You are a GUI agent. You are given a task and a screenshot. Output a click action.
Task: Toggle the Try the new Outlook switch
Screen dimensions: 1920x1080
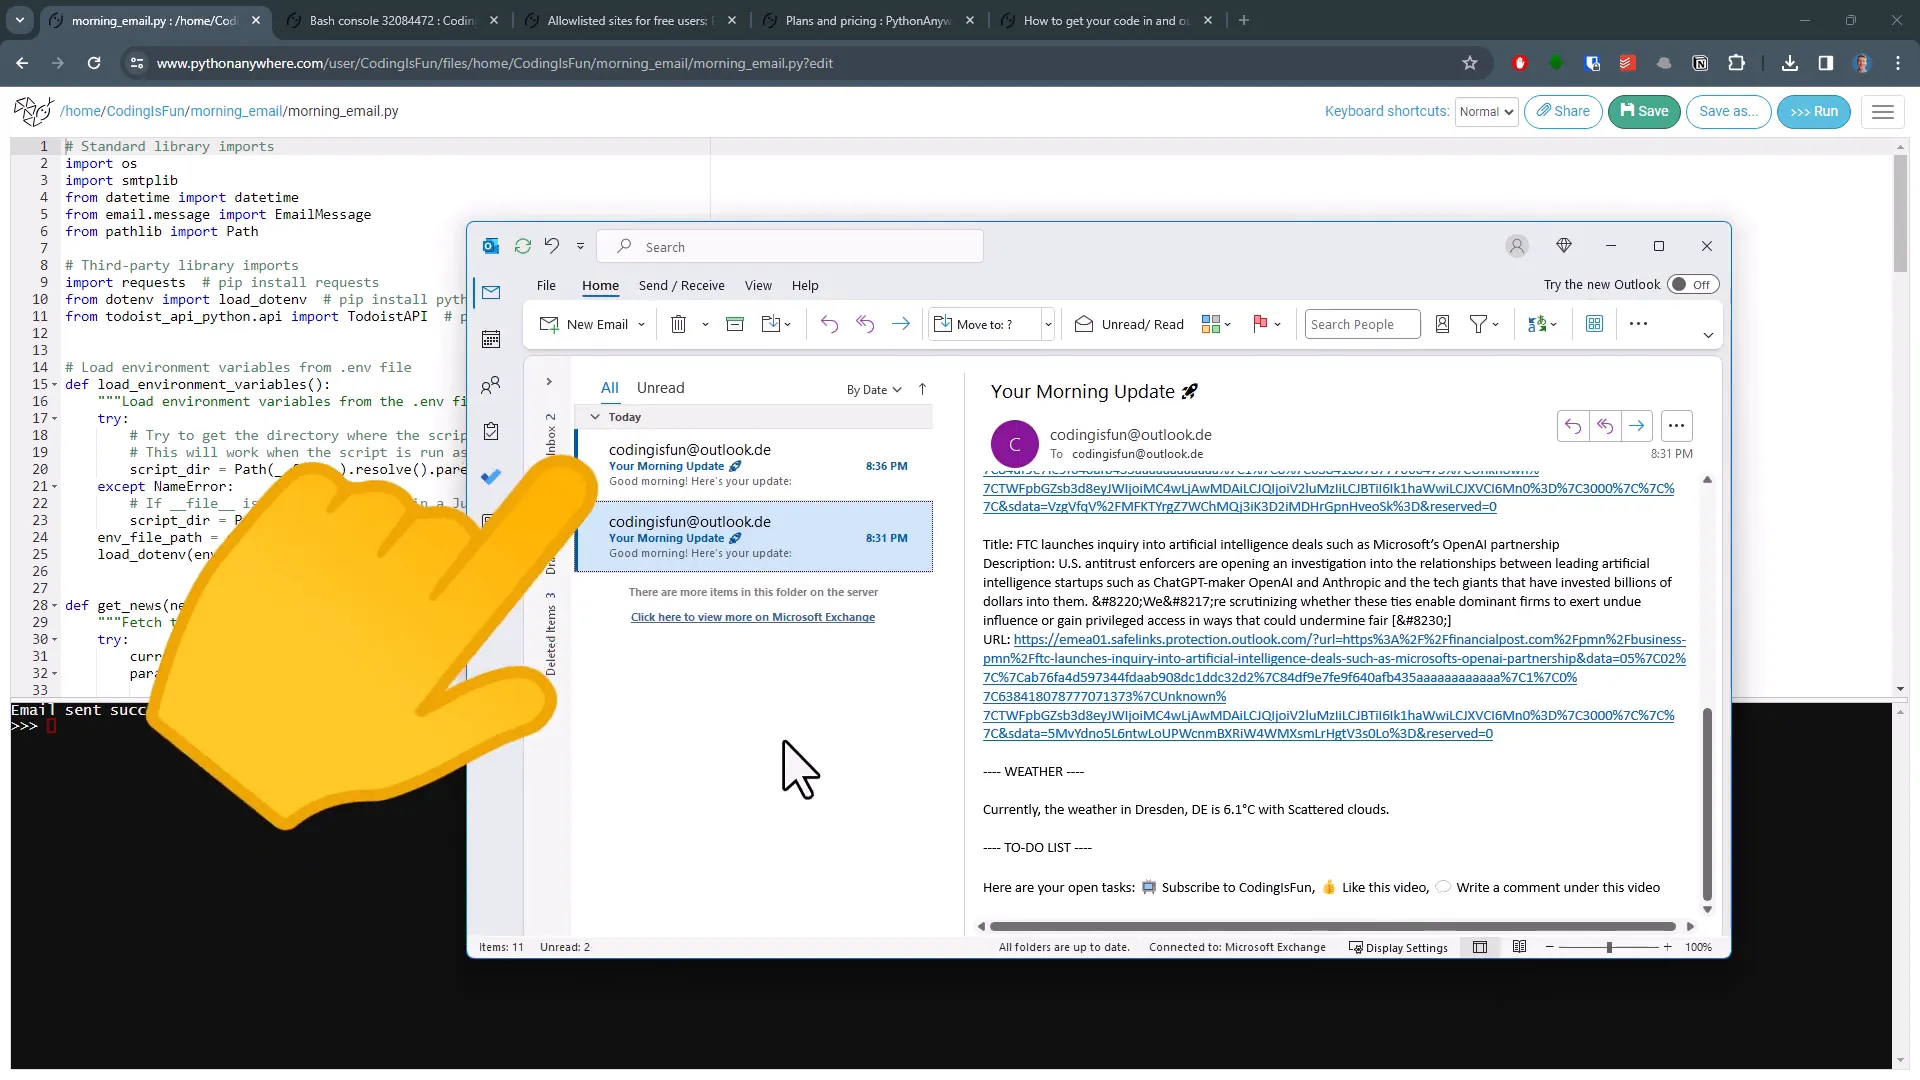click(x=1692, y=285)
